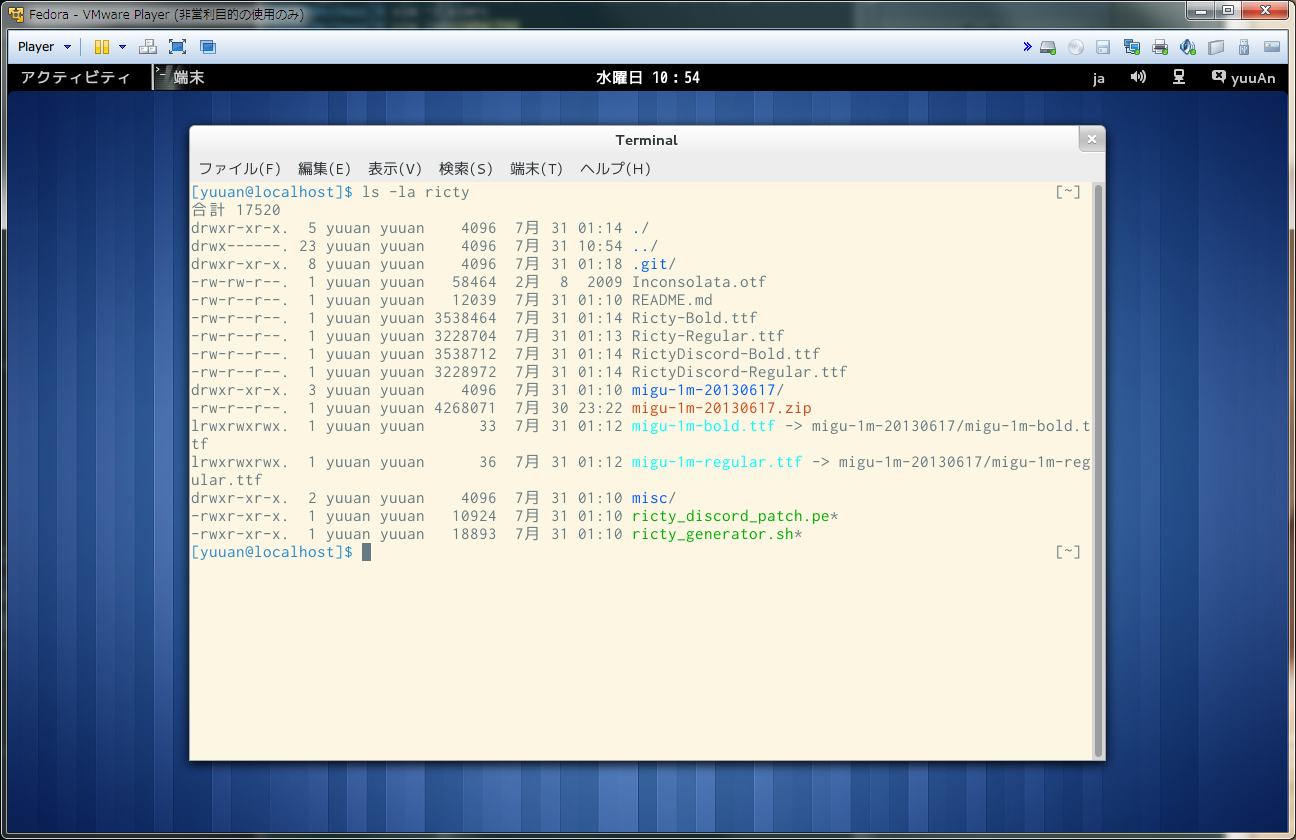Image resolution: width=1296 pixels, height=840 pixels.
Task: Click the 端末 app menu in top bar
Action: [180, 77]
